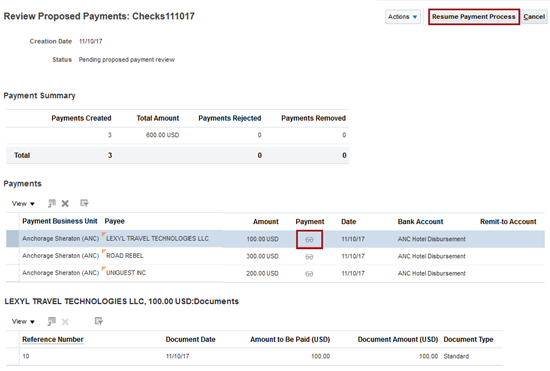550x371 pixels.
Task: Click freeze icon in Payments toolbar
Action: 52,203
